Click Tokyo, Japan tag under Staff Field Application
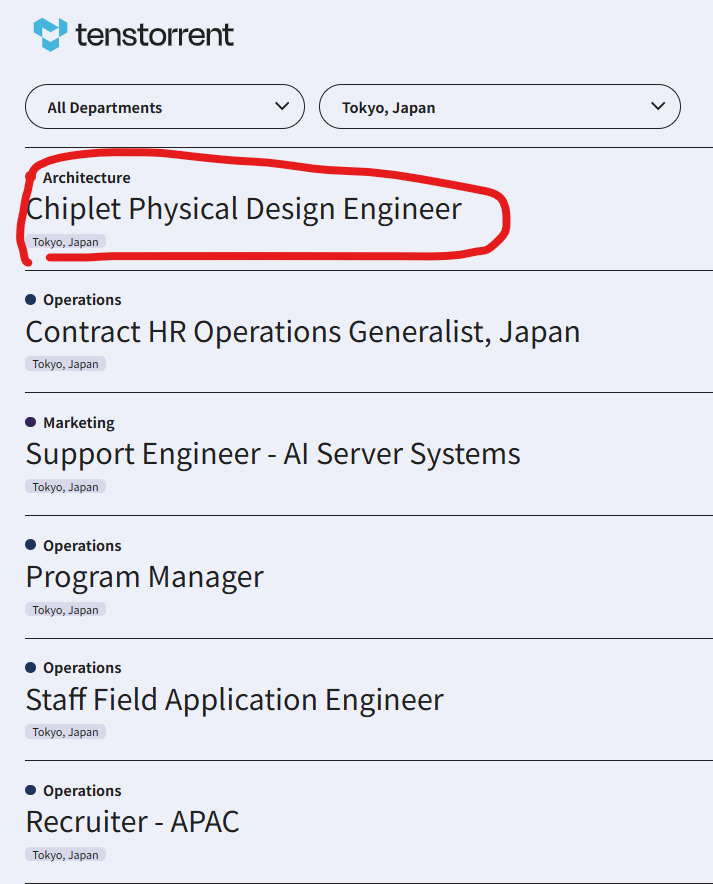 [65, 732]
